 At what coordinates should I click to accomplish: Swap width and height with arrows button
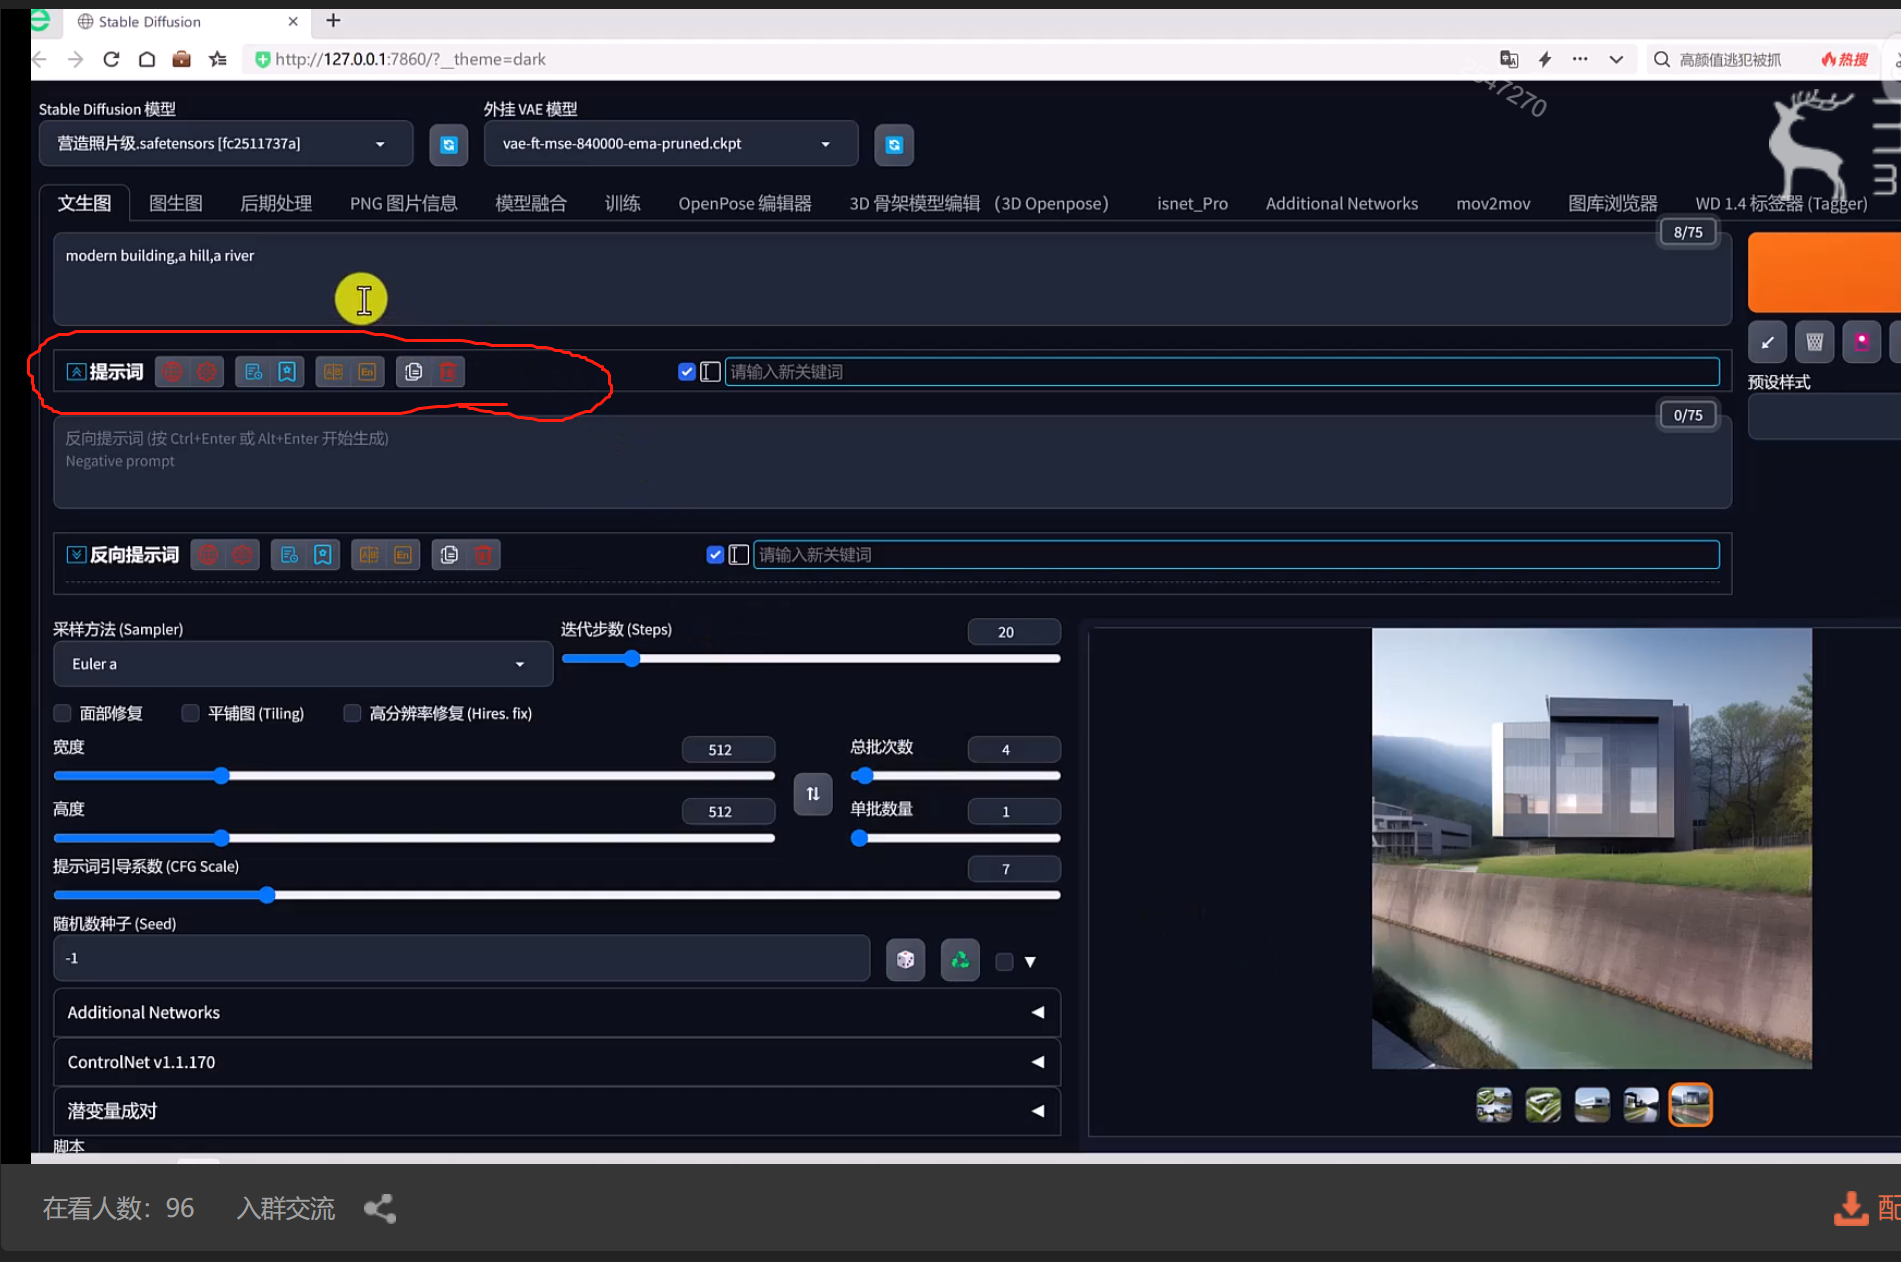coord(812,794)
